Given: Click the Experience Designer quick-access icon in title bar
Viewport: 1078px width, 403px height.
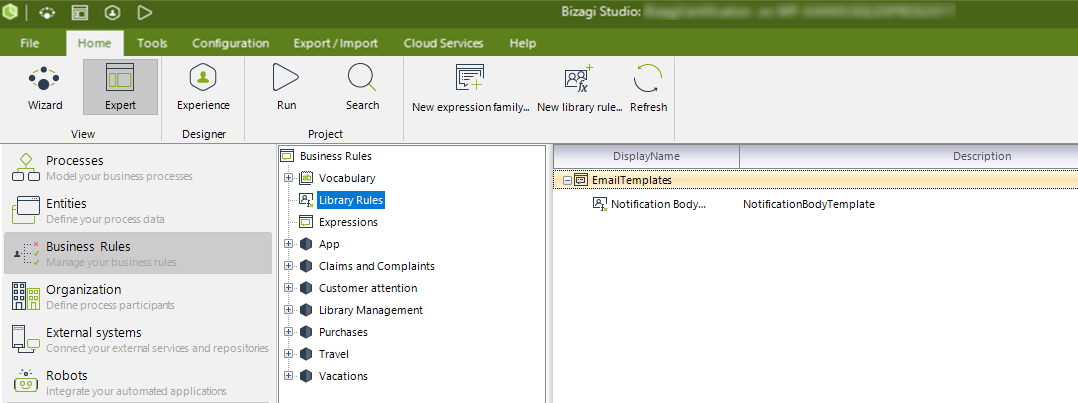Looking at the screenshot, I should (113, 12).
